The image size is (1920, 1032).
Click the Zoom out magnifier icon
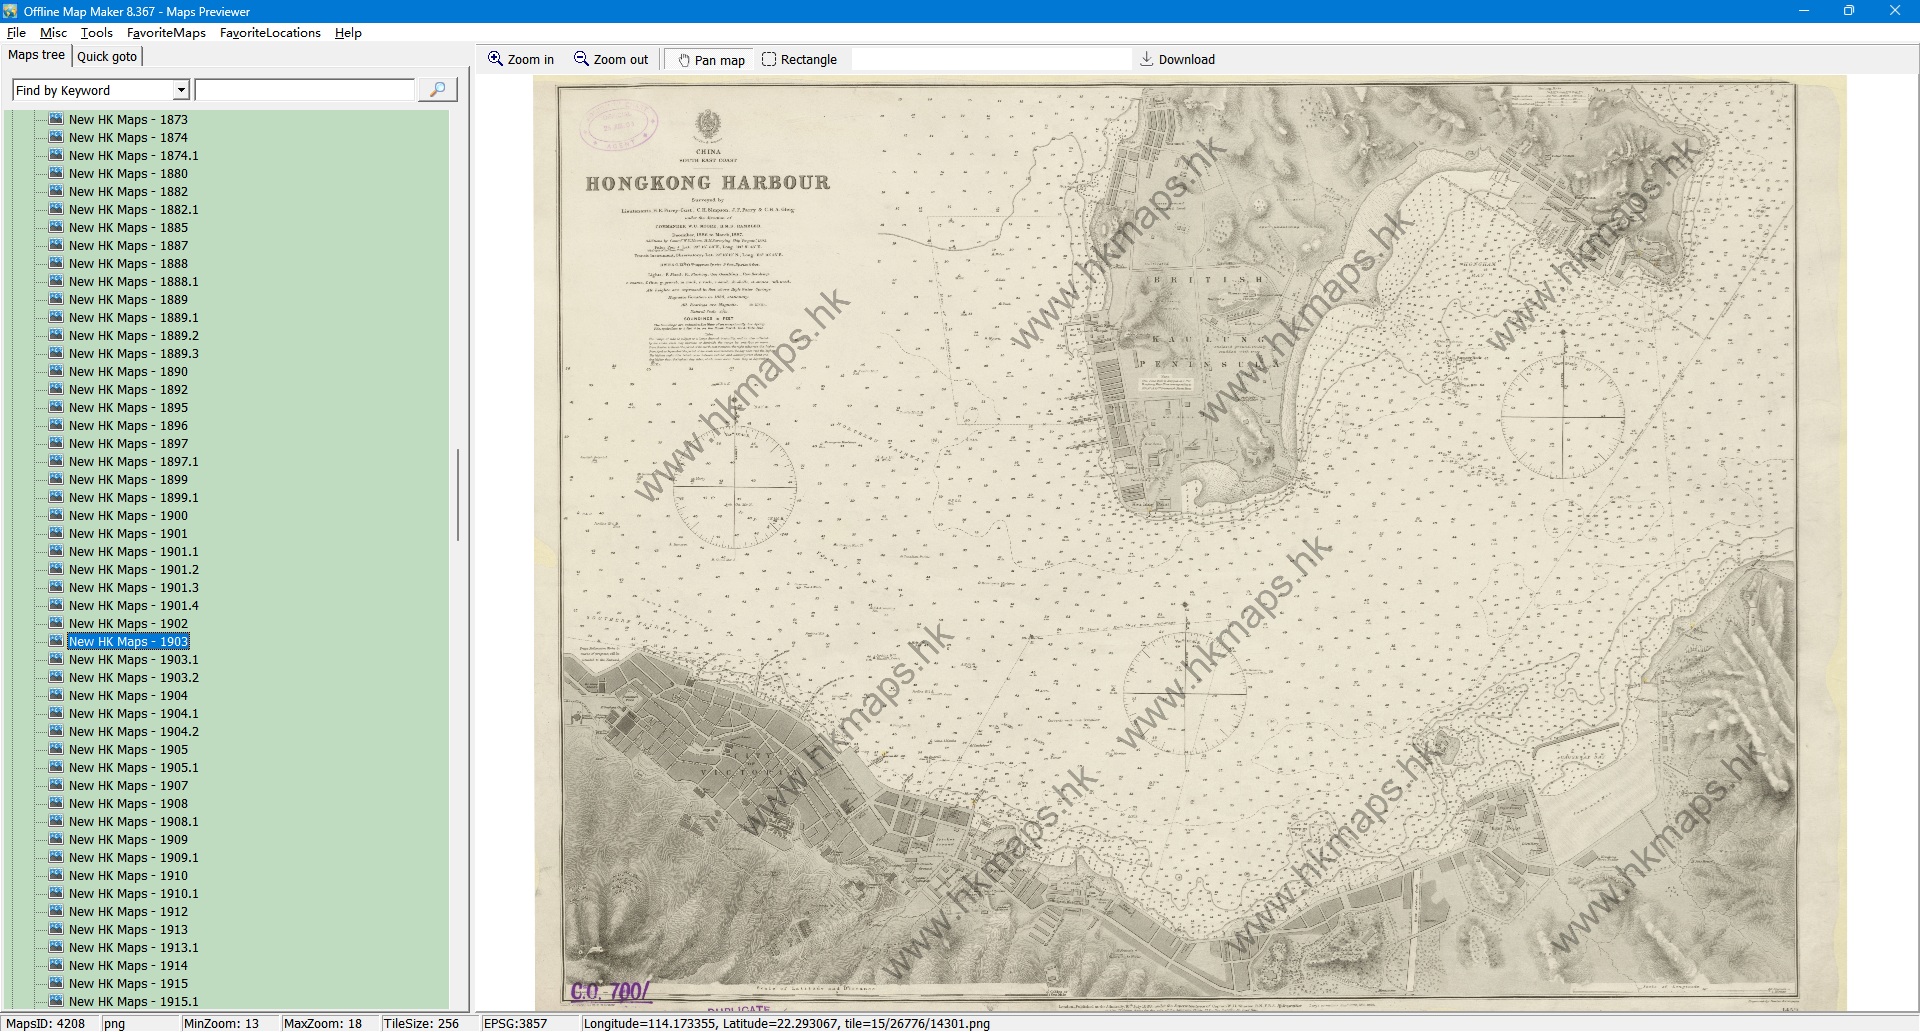click(x=581, y=59)
